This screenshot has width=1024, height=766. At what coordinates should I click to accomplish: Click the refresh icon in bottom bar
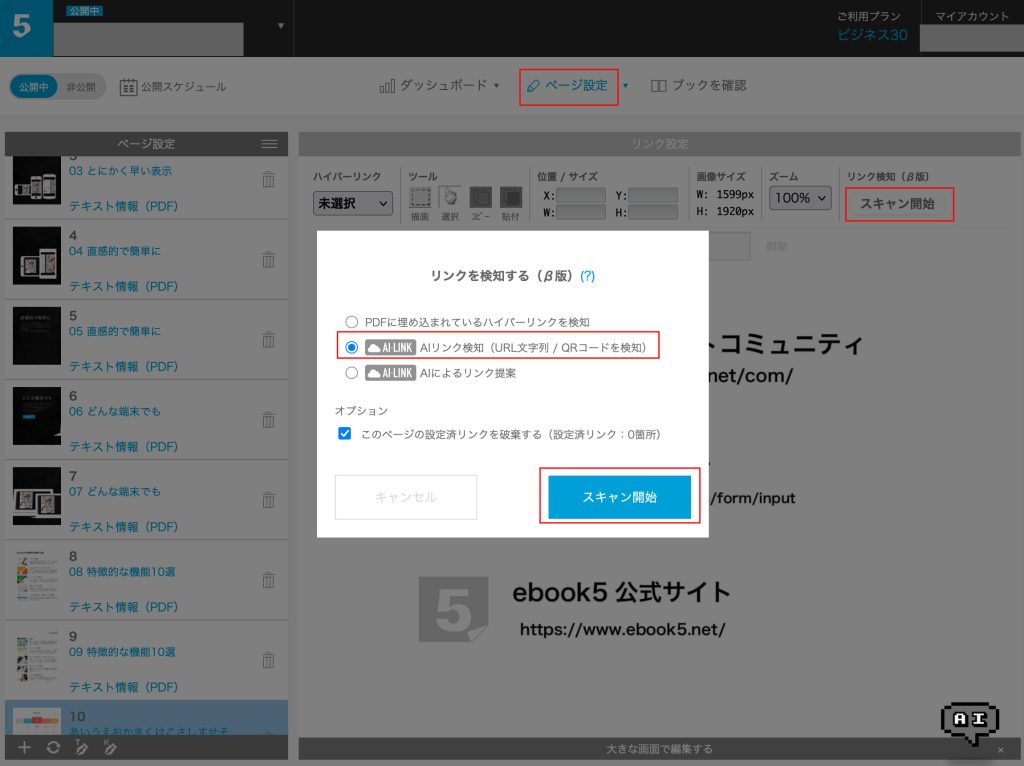53,748
